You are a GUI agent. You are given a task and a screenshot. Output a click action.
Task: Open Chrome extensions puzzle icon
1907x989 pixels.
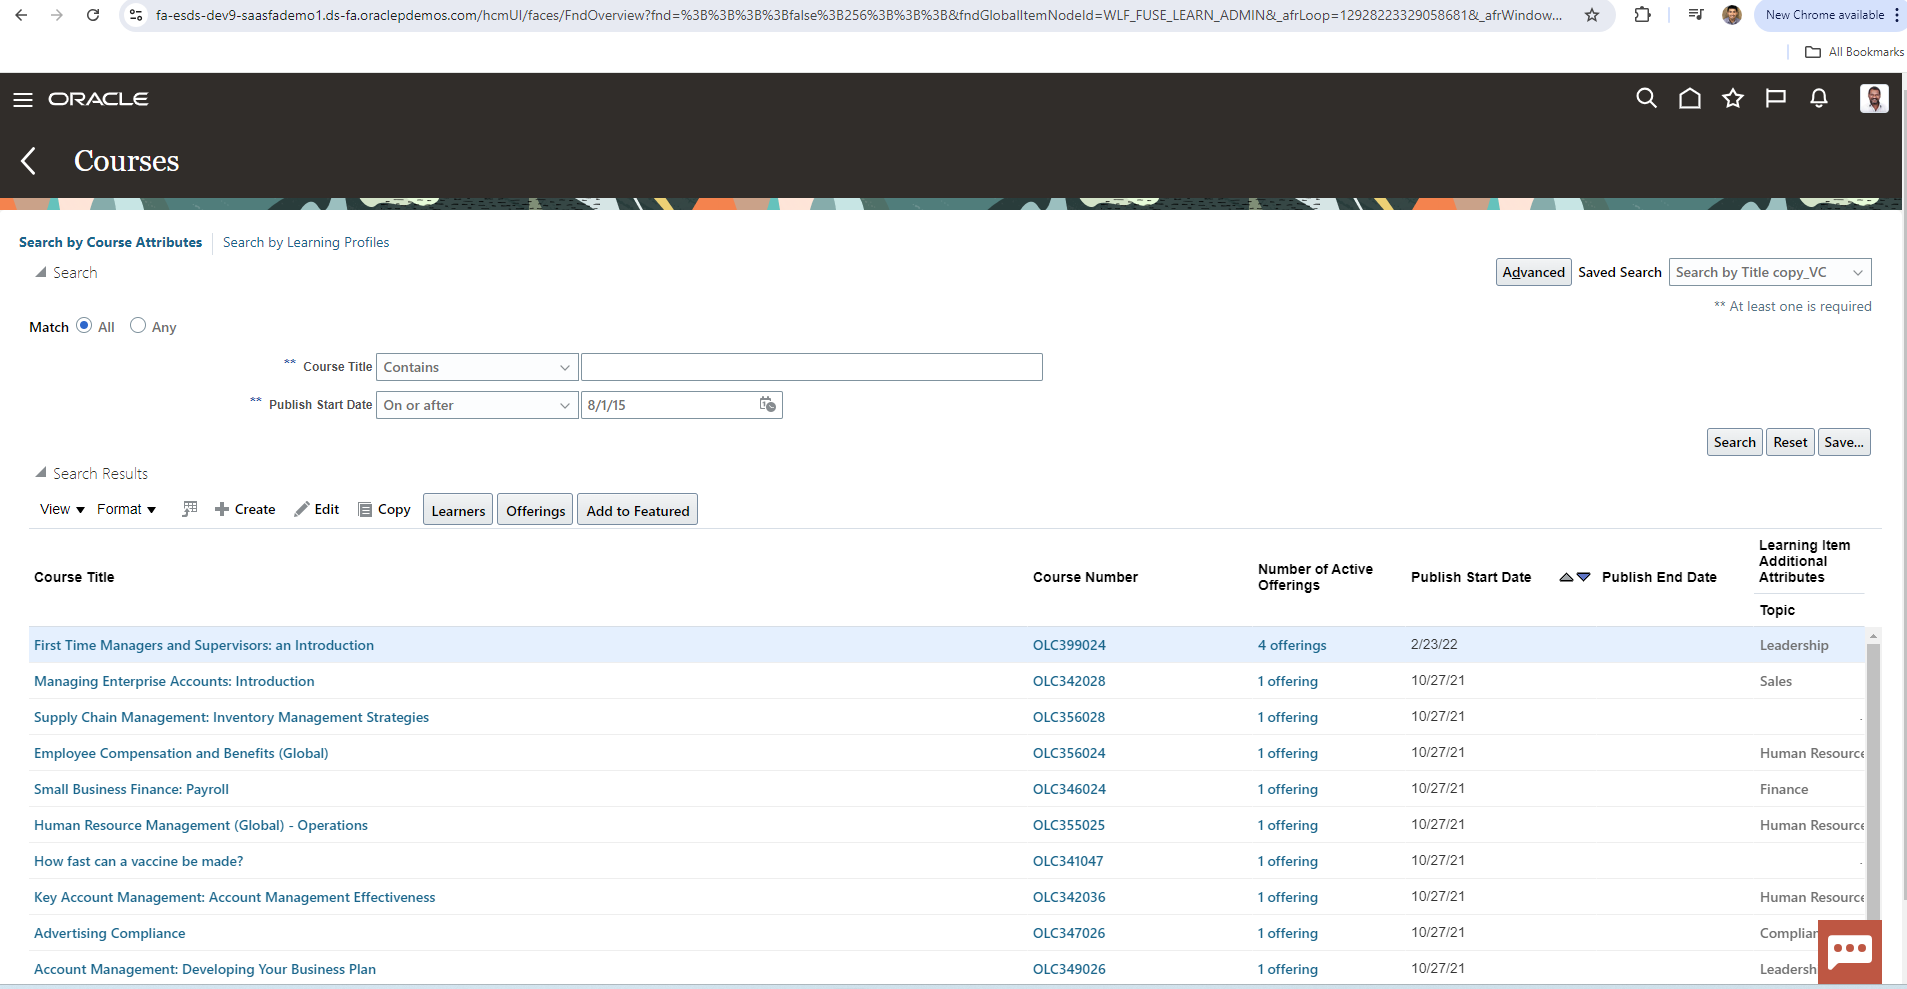pos(1642,15)
